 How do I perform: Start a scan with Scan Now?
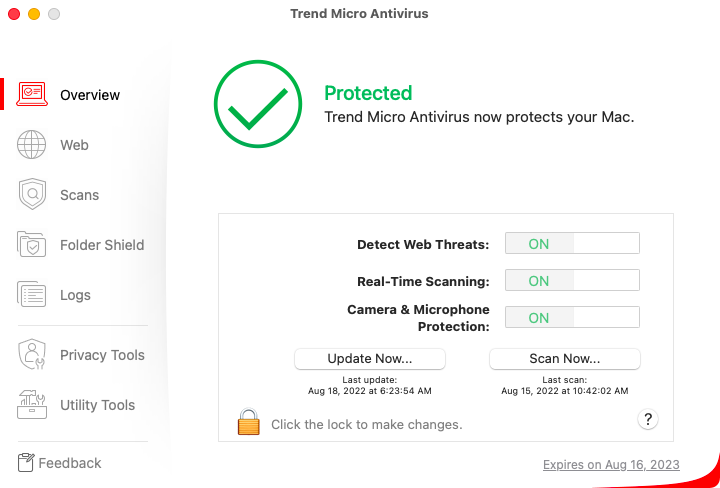click(564, 358)
